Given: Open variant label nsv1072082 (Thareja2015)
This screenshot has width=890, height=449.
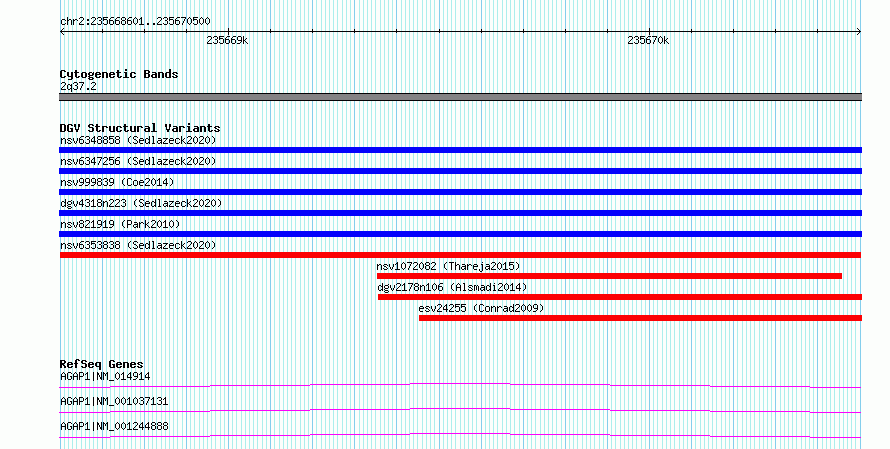Looking at the screenshot, I should [448, 266].
